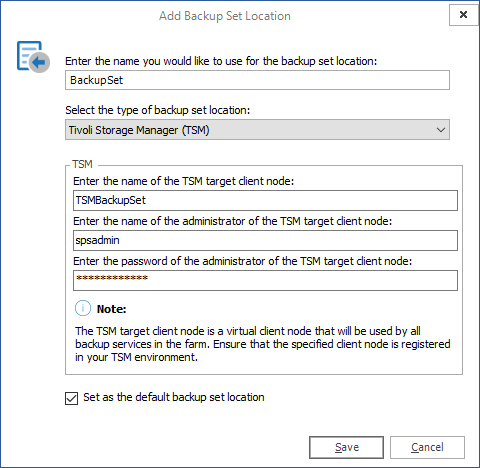Click the TSM target client node field
The width and height of the screenshot is (480, 468).
pyautogui.click(x=265, y=200)
